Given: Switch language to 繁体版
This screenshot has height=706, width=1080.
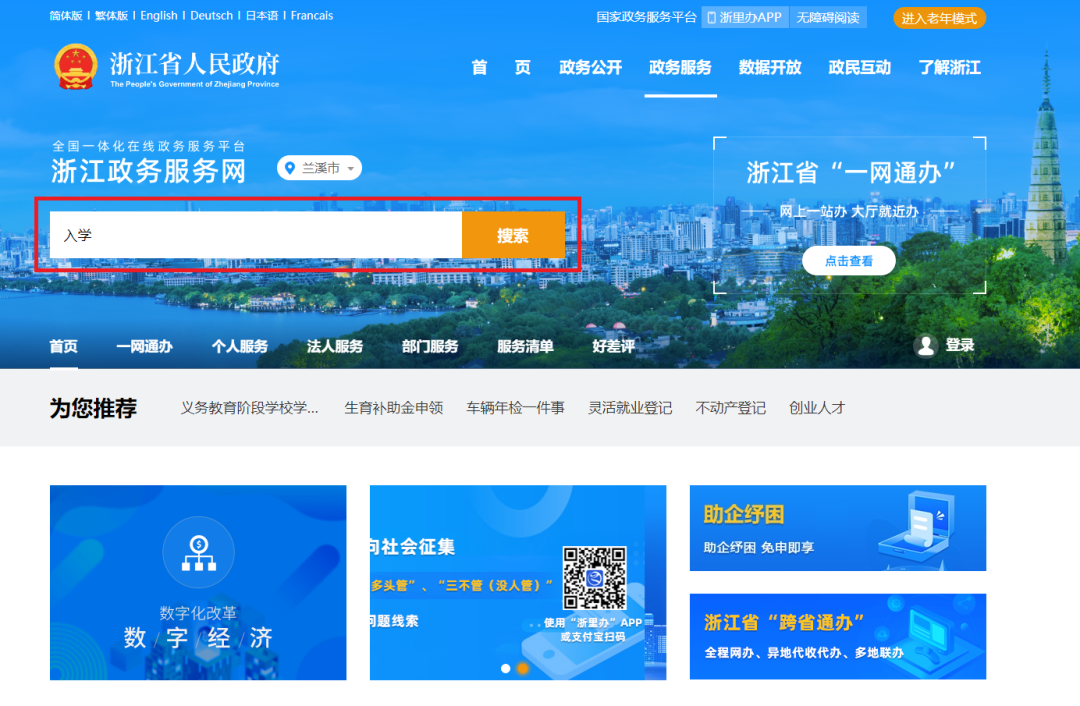Looking at the screenshot, I should (x=112, y=16).
